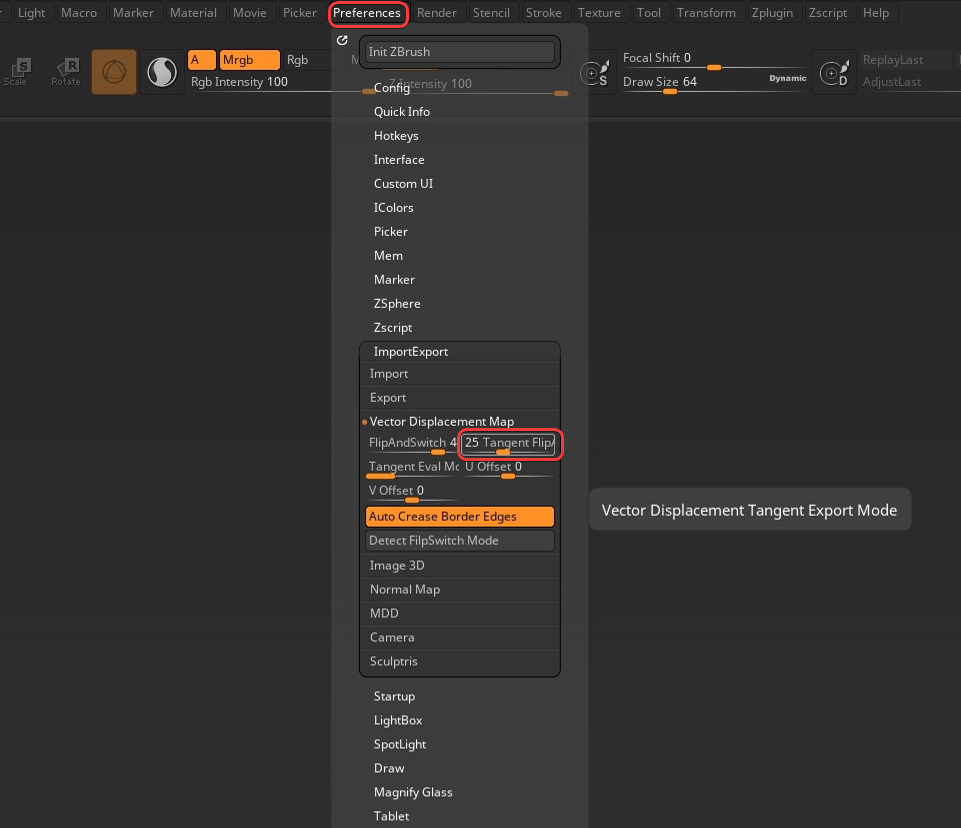Expand the Camera subsection

pyautogui.click(x=392, y=637)
